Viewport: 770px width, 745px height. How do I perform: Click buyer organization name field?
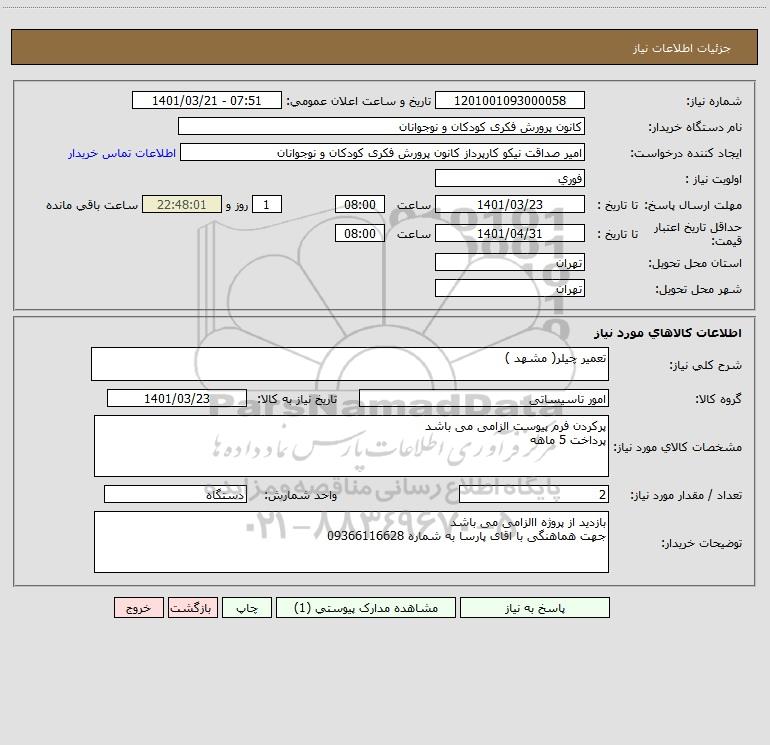(x=381, y=127)
